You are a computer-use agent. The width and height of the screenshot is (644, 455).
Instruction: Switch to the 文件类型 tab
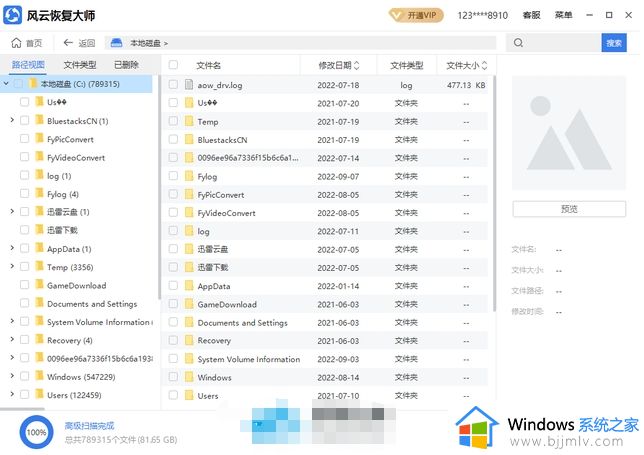click(80, 64)
